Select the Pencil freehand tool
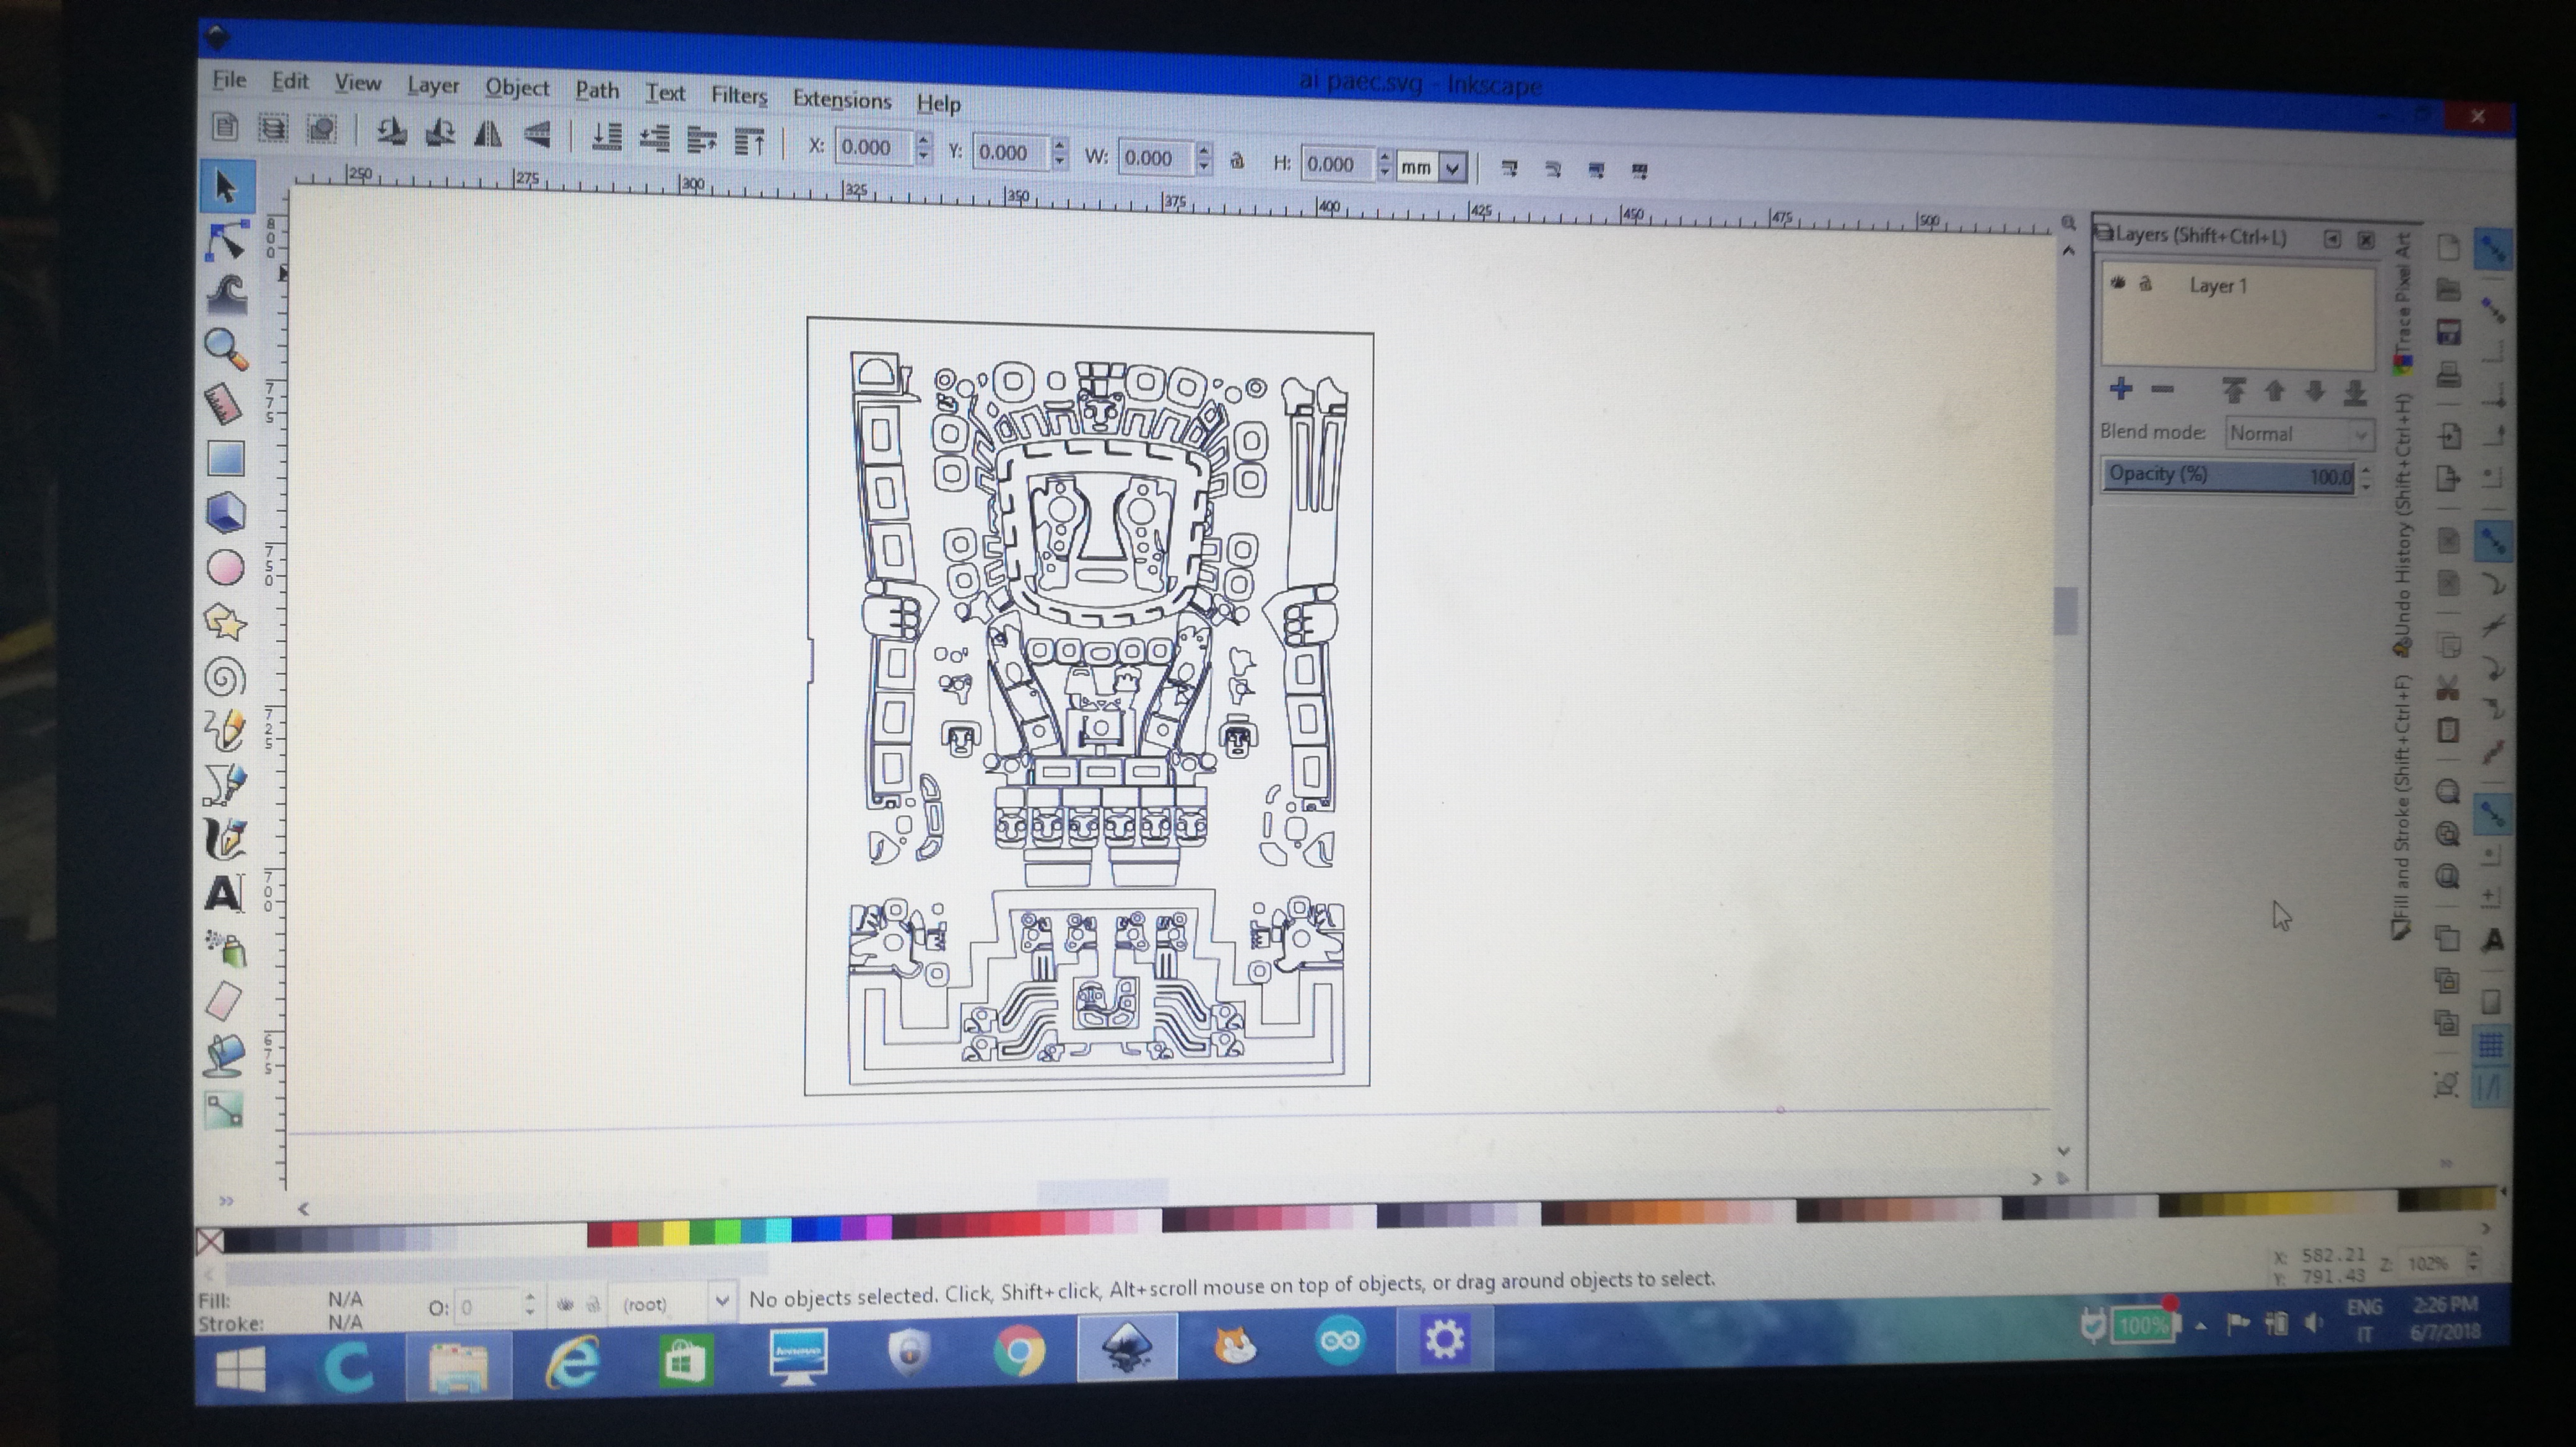 pos(225,730)
